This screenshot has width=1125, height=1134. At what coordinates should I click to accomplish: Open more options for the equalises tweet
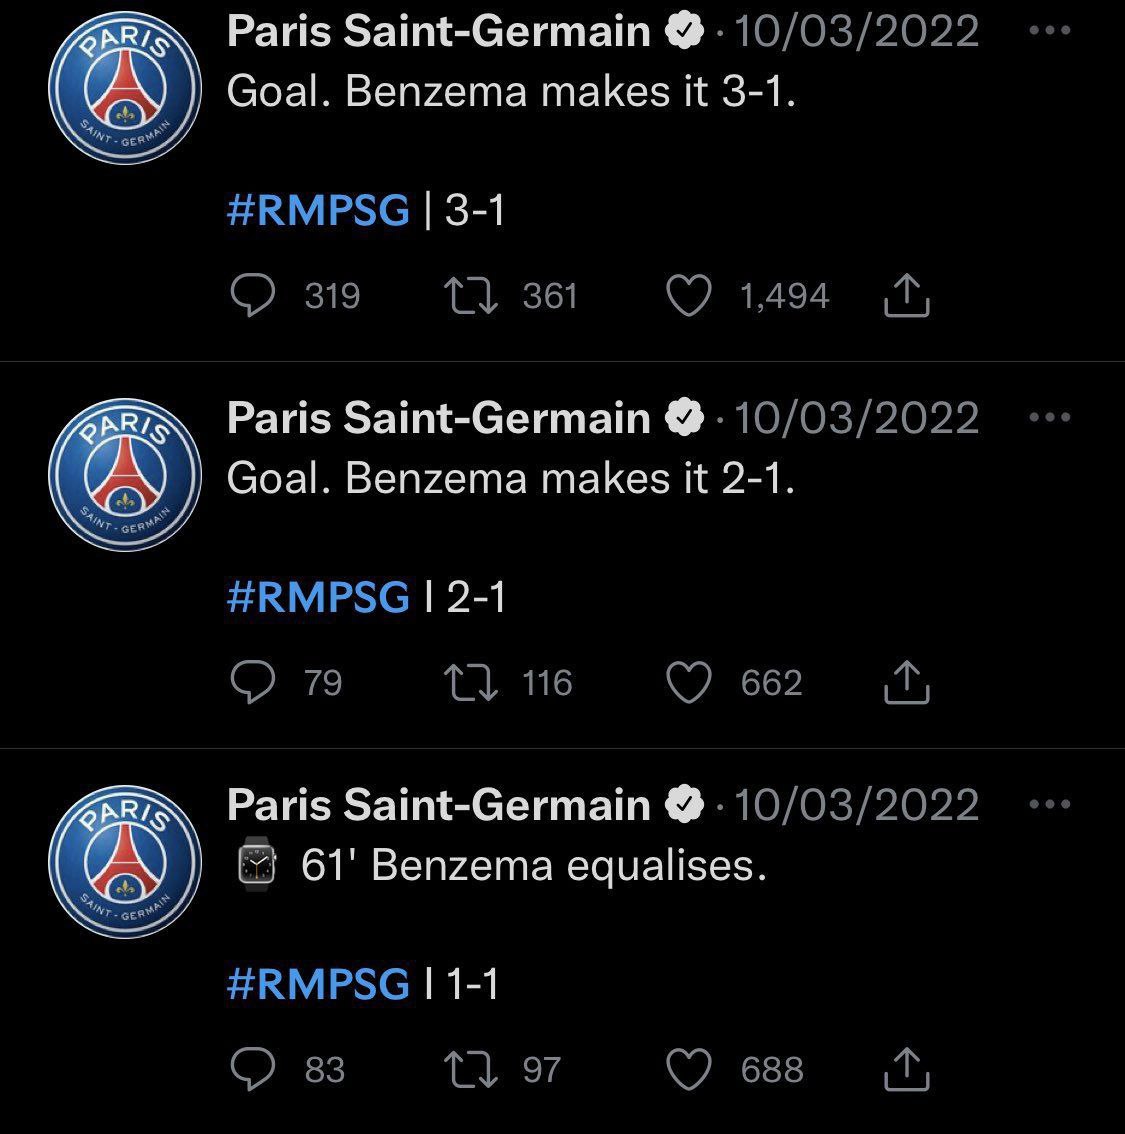1049,804
